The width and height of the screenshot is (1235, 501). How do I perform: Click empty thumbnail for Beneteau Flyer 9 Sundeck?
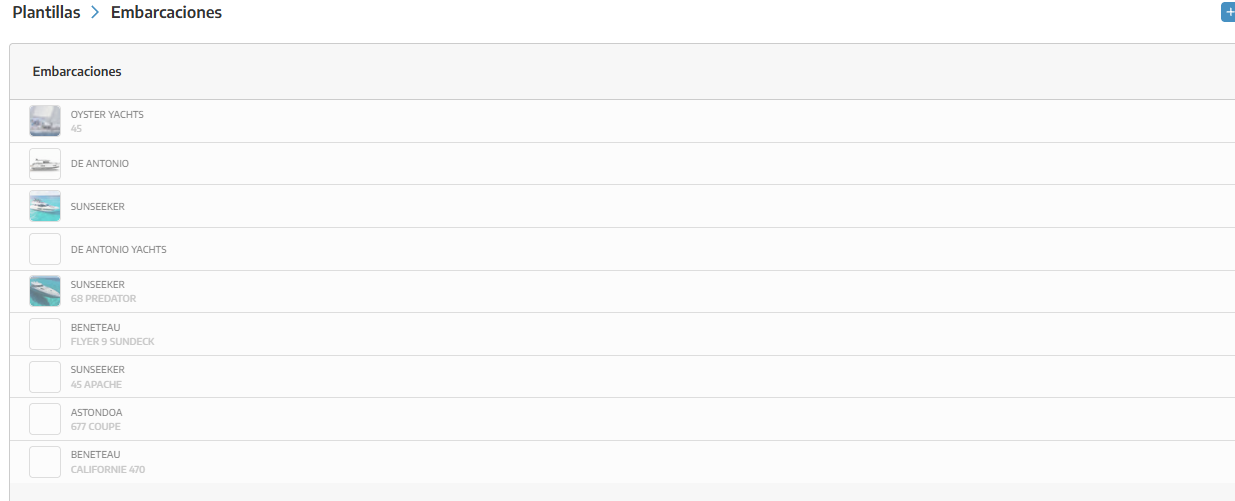pyautogui.click(x=45, y=334)
